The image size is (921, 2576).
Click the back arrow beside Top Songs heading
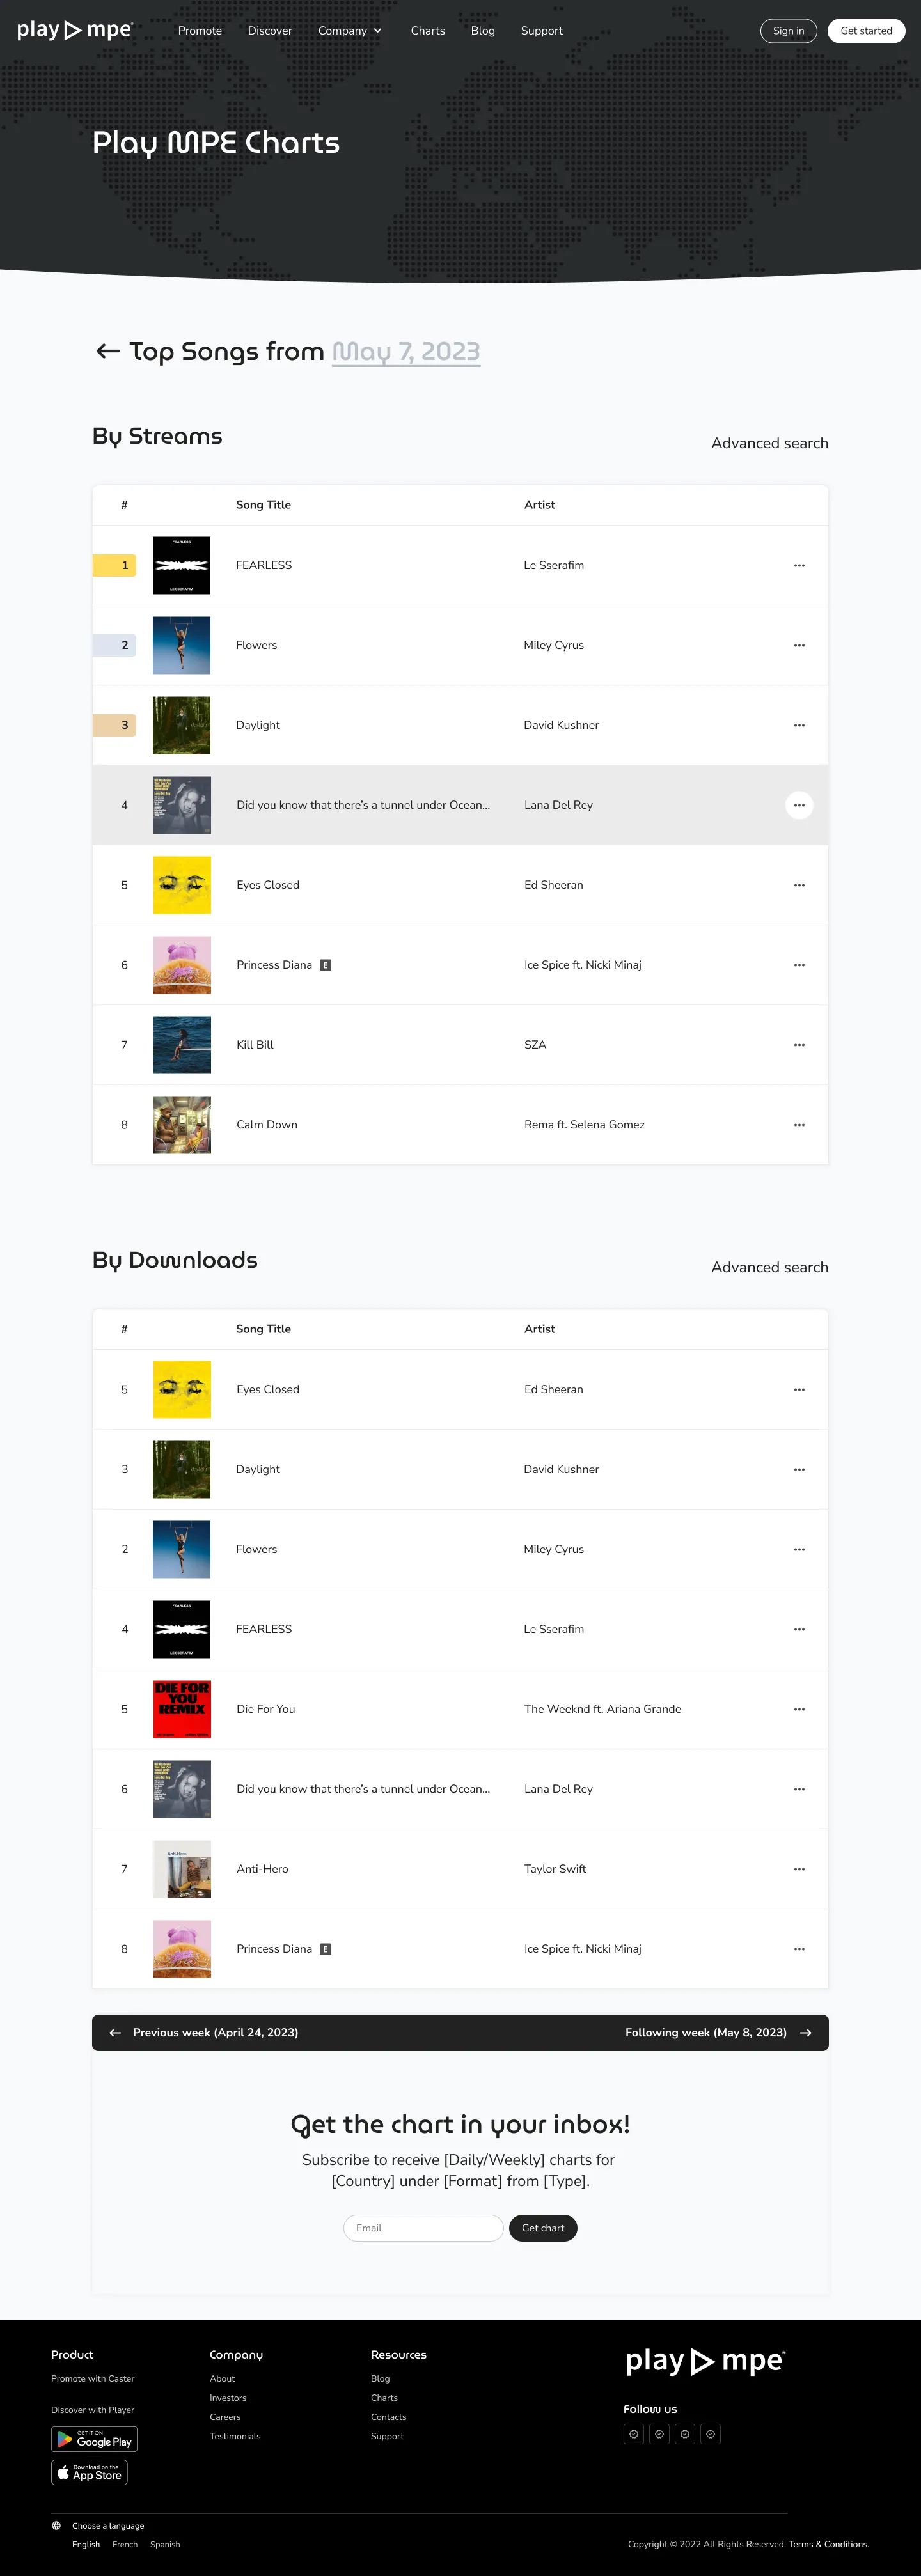[109, 351]
